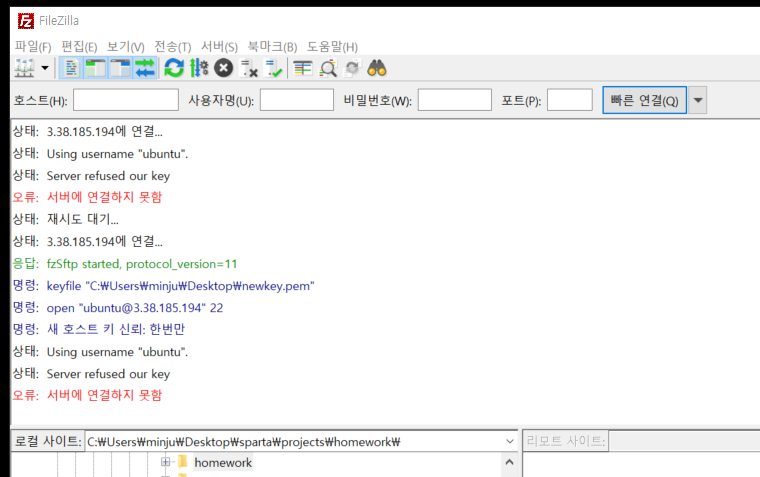Focus the 비밀번호(W) input field
760x477 pixels.
tap(455, 100)
